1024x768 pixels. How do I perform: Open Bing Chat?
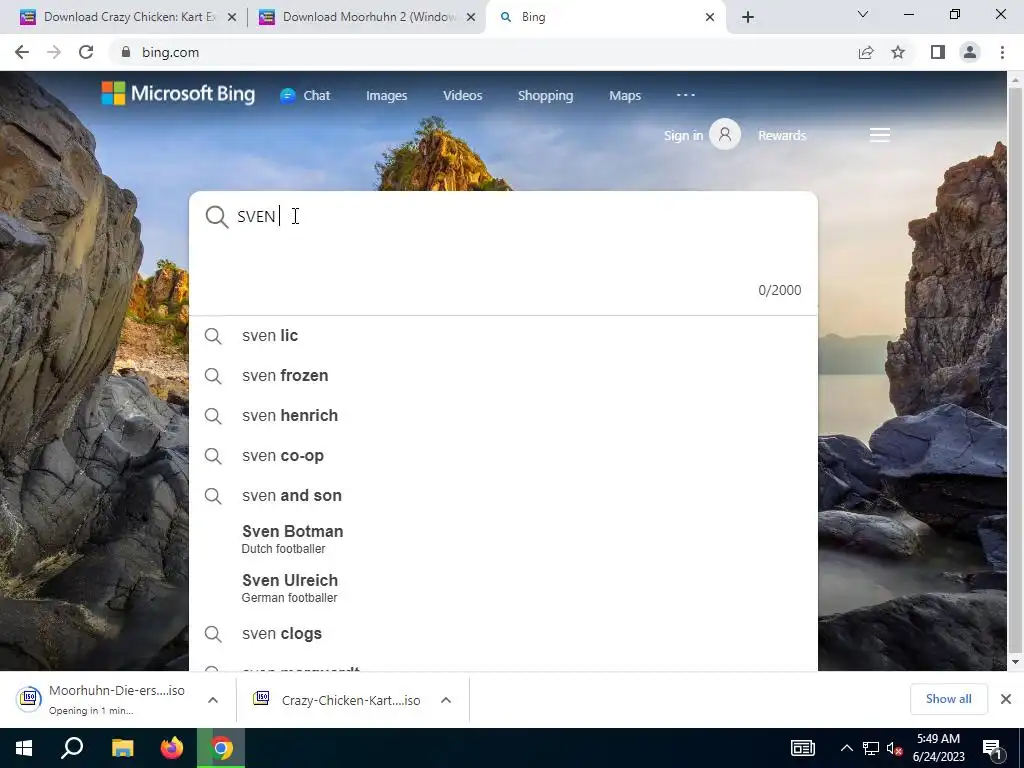pos(305,95)
